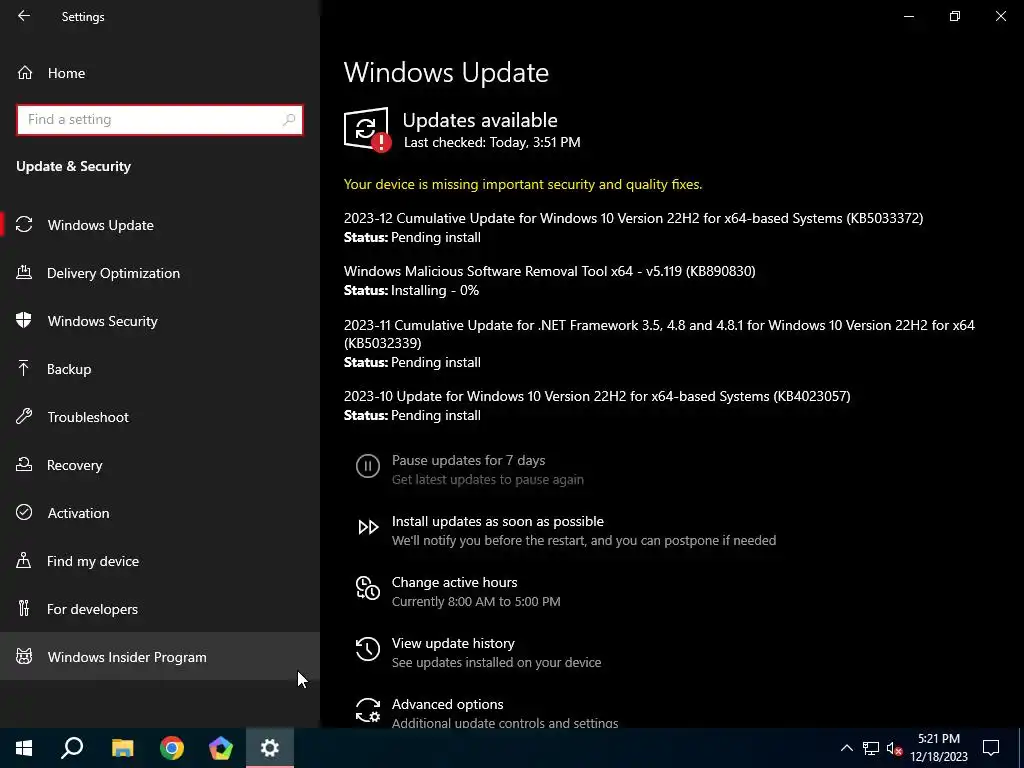This screenshot has height=768, width=1024.
Task: Click the Settings gear on the taskbar
Action: point(270,748)
